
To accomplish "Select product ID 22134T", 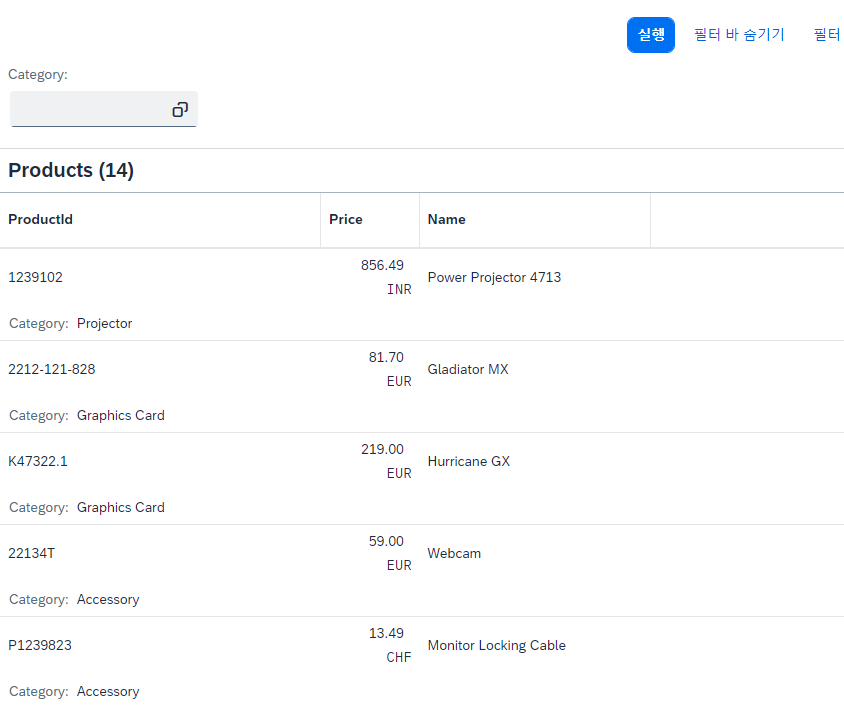I will click(32, 553).
